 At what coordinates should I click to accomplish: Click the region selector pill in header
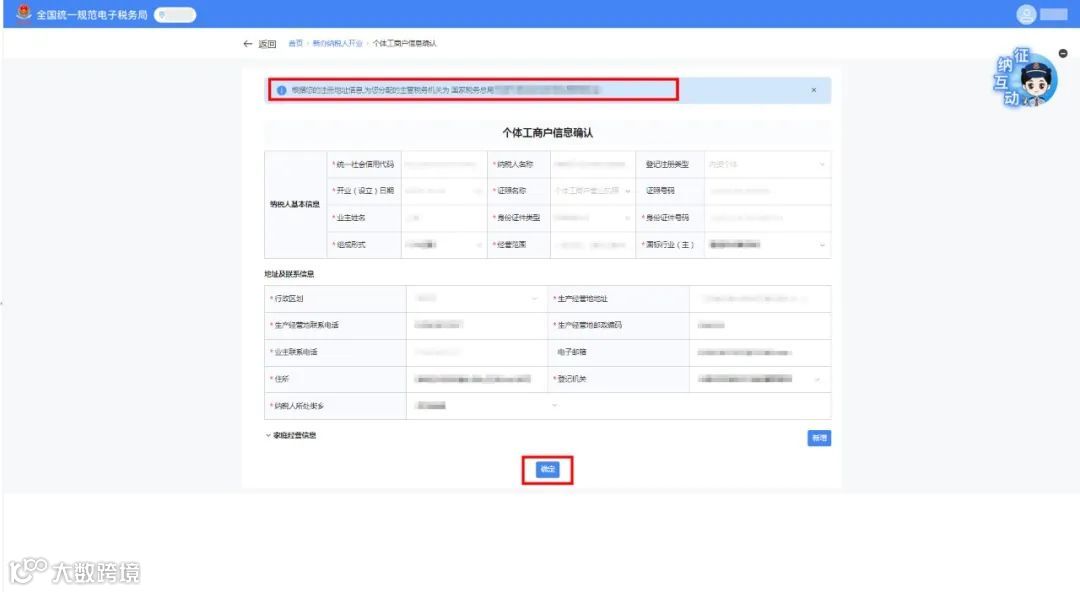[x=175, y=14]
